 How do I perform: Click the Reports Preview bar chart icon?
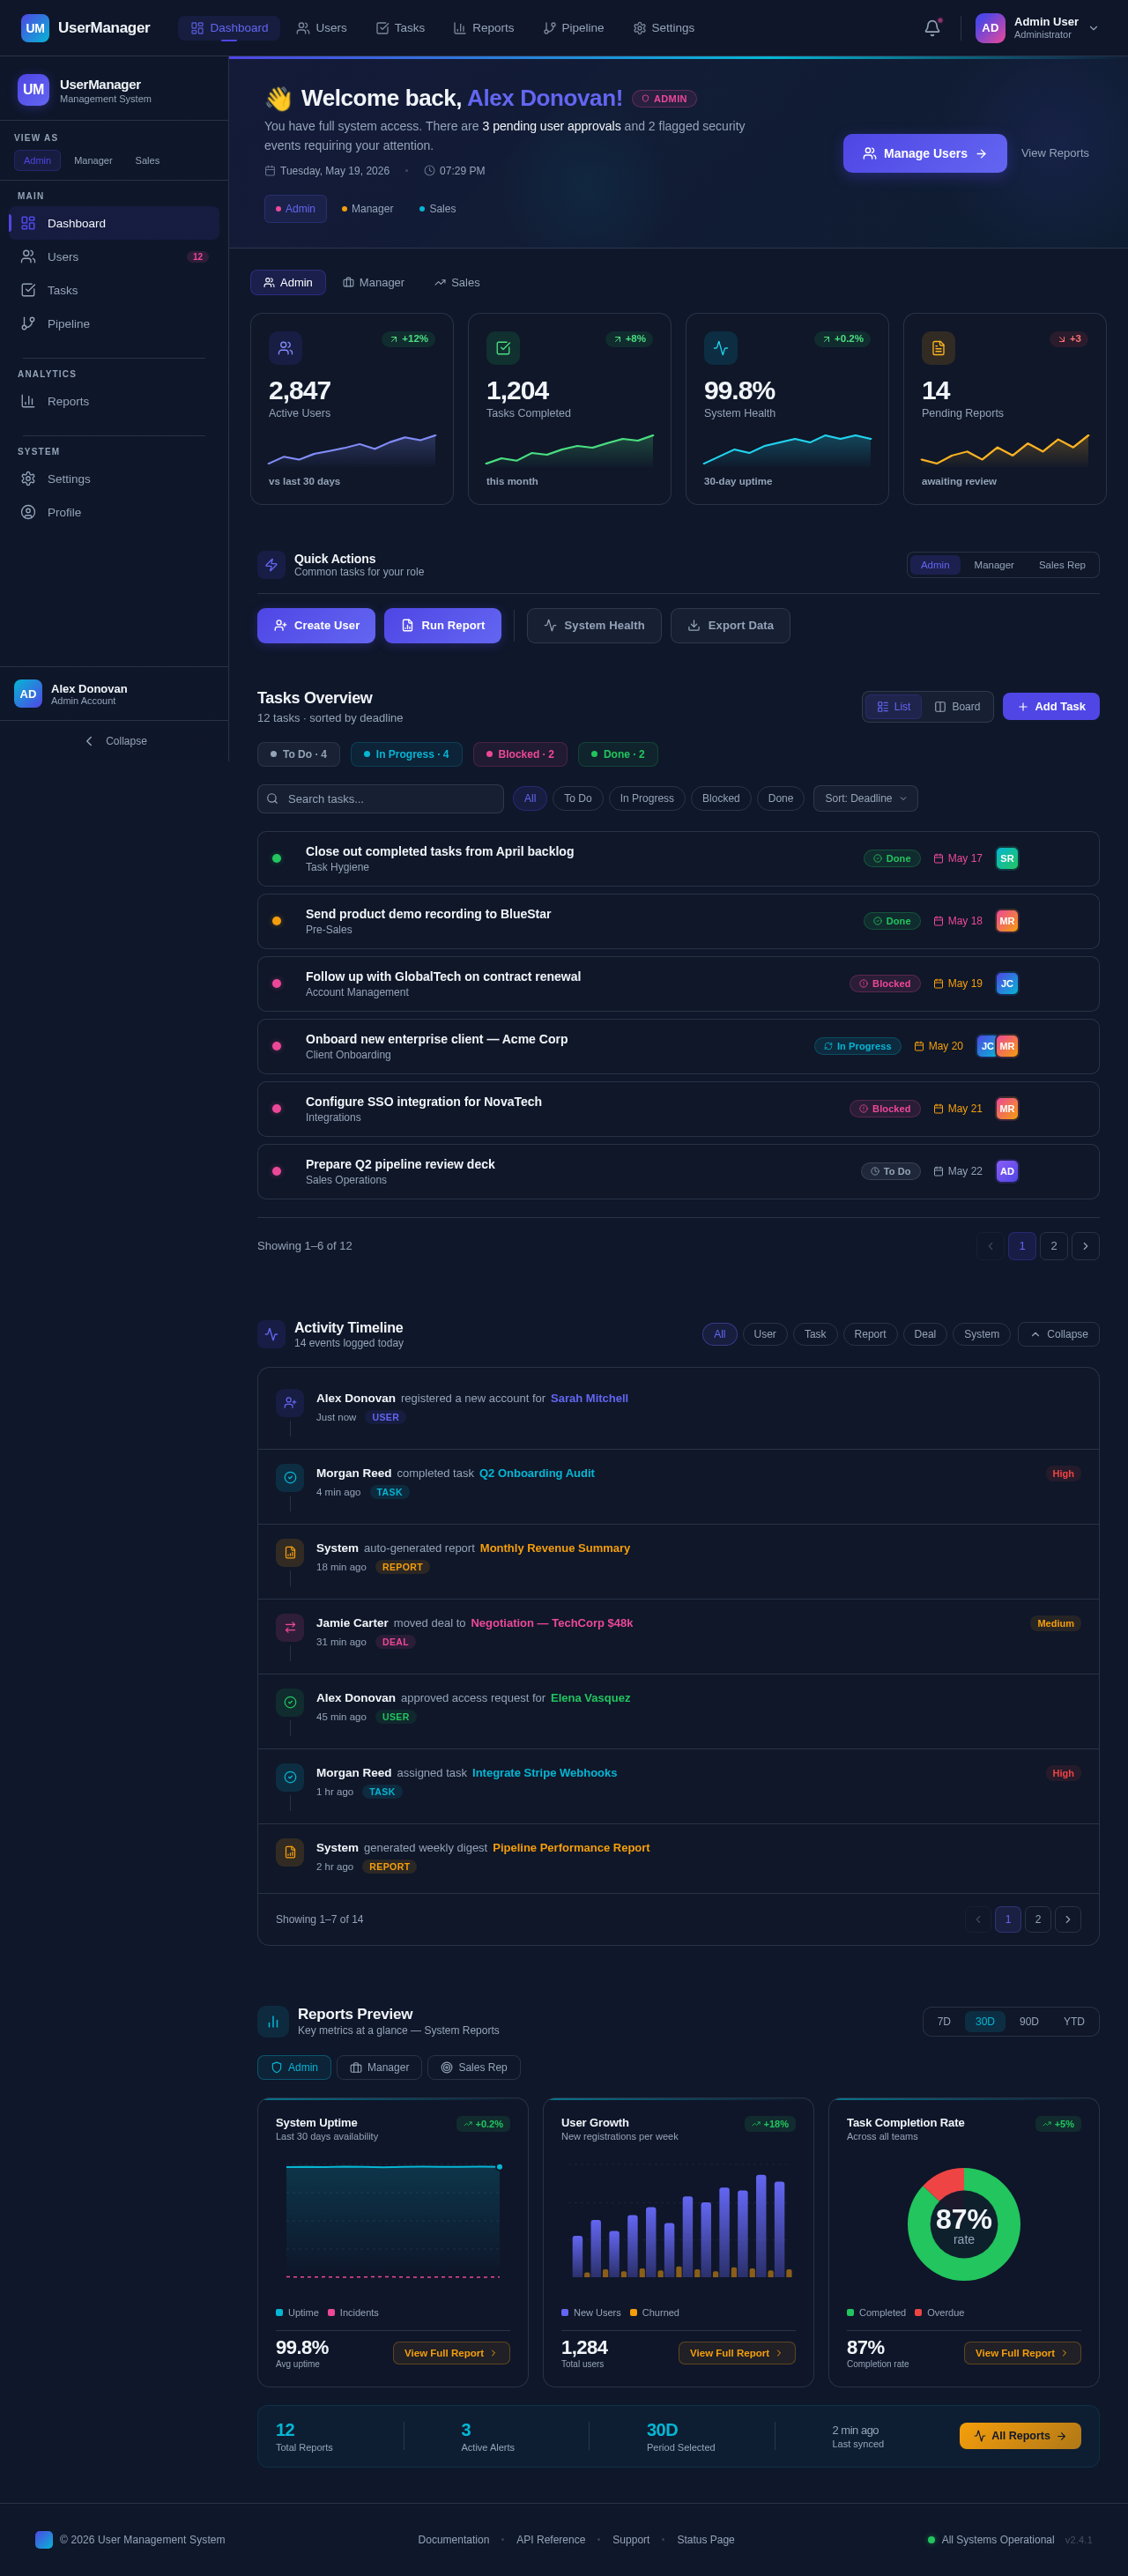pos(273,2022)
